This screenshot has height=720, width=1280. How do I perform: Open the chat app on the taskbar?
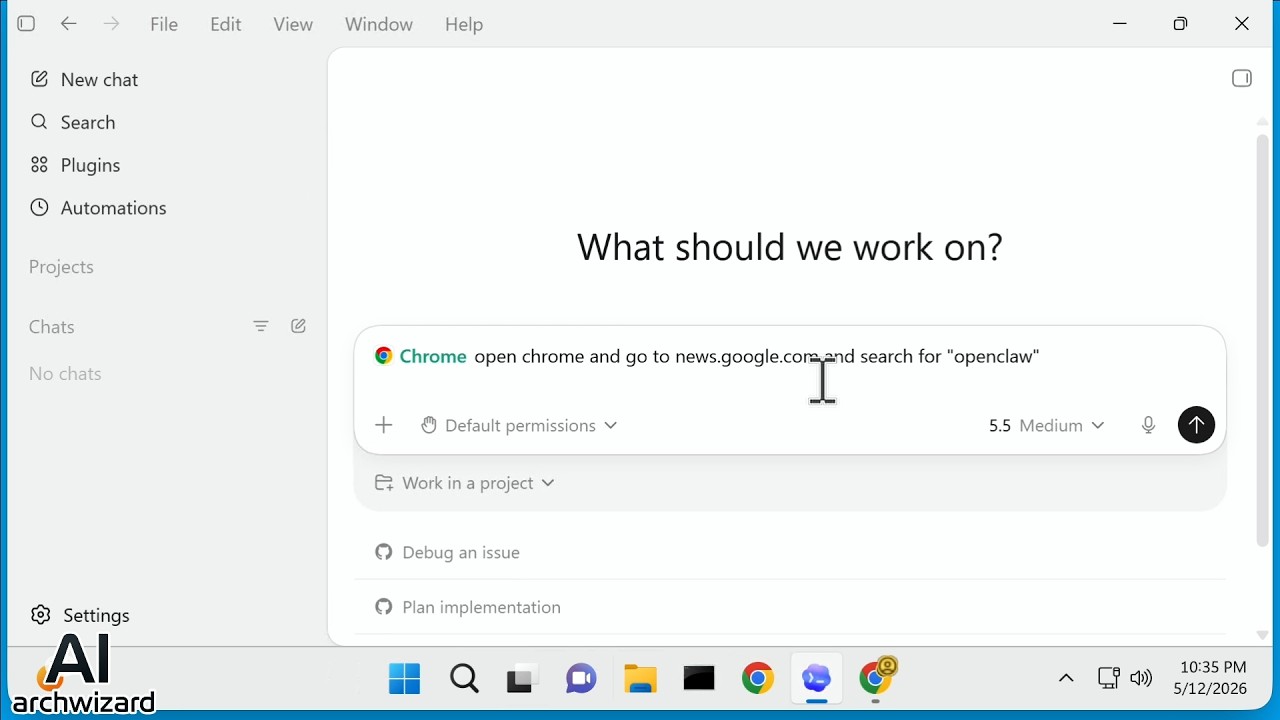pos(581,679)
